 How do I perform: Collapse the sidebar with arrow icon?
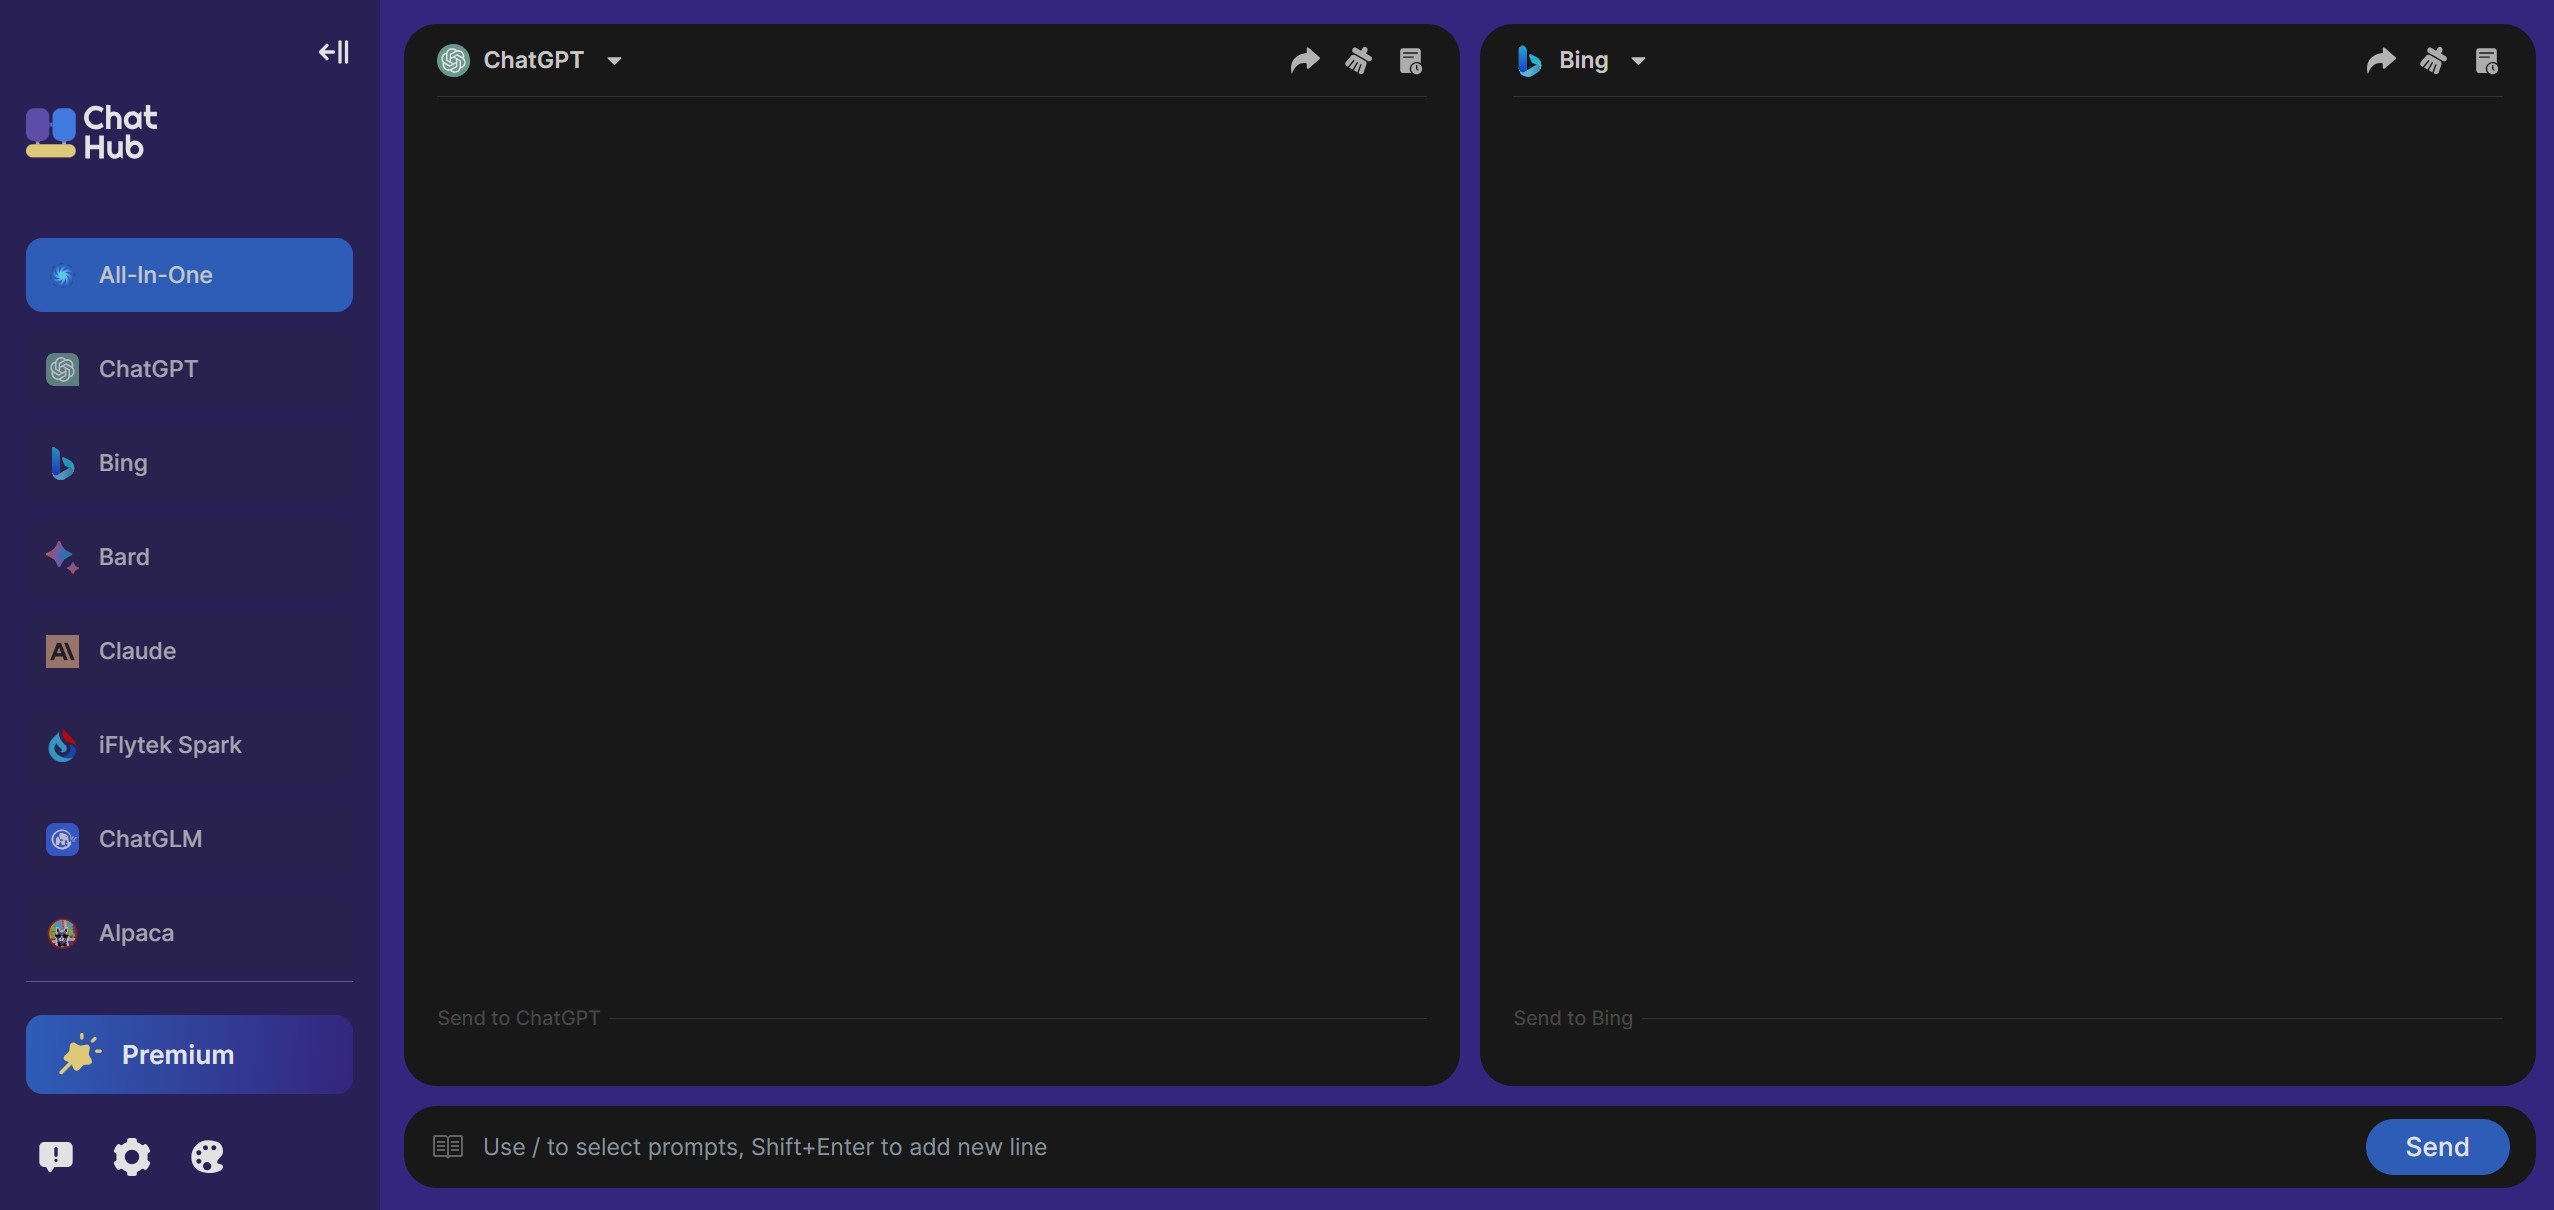(x=334, y=52)
